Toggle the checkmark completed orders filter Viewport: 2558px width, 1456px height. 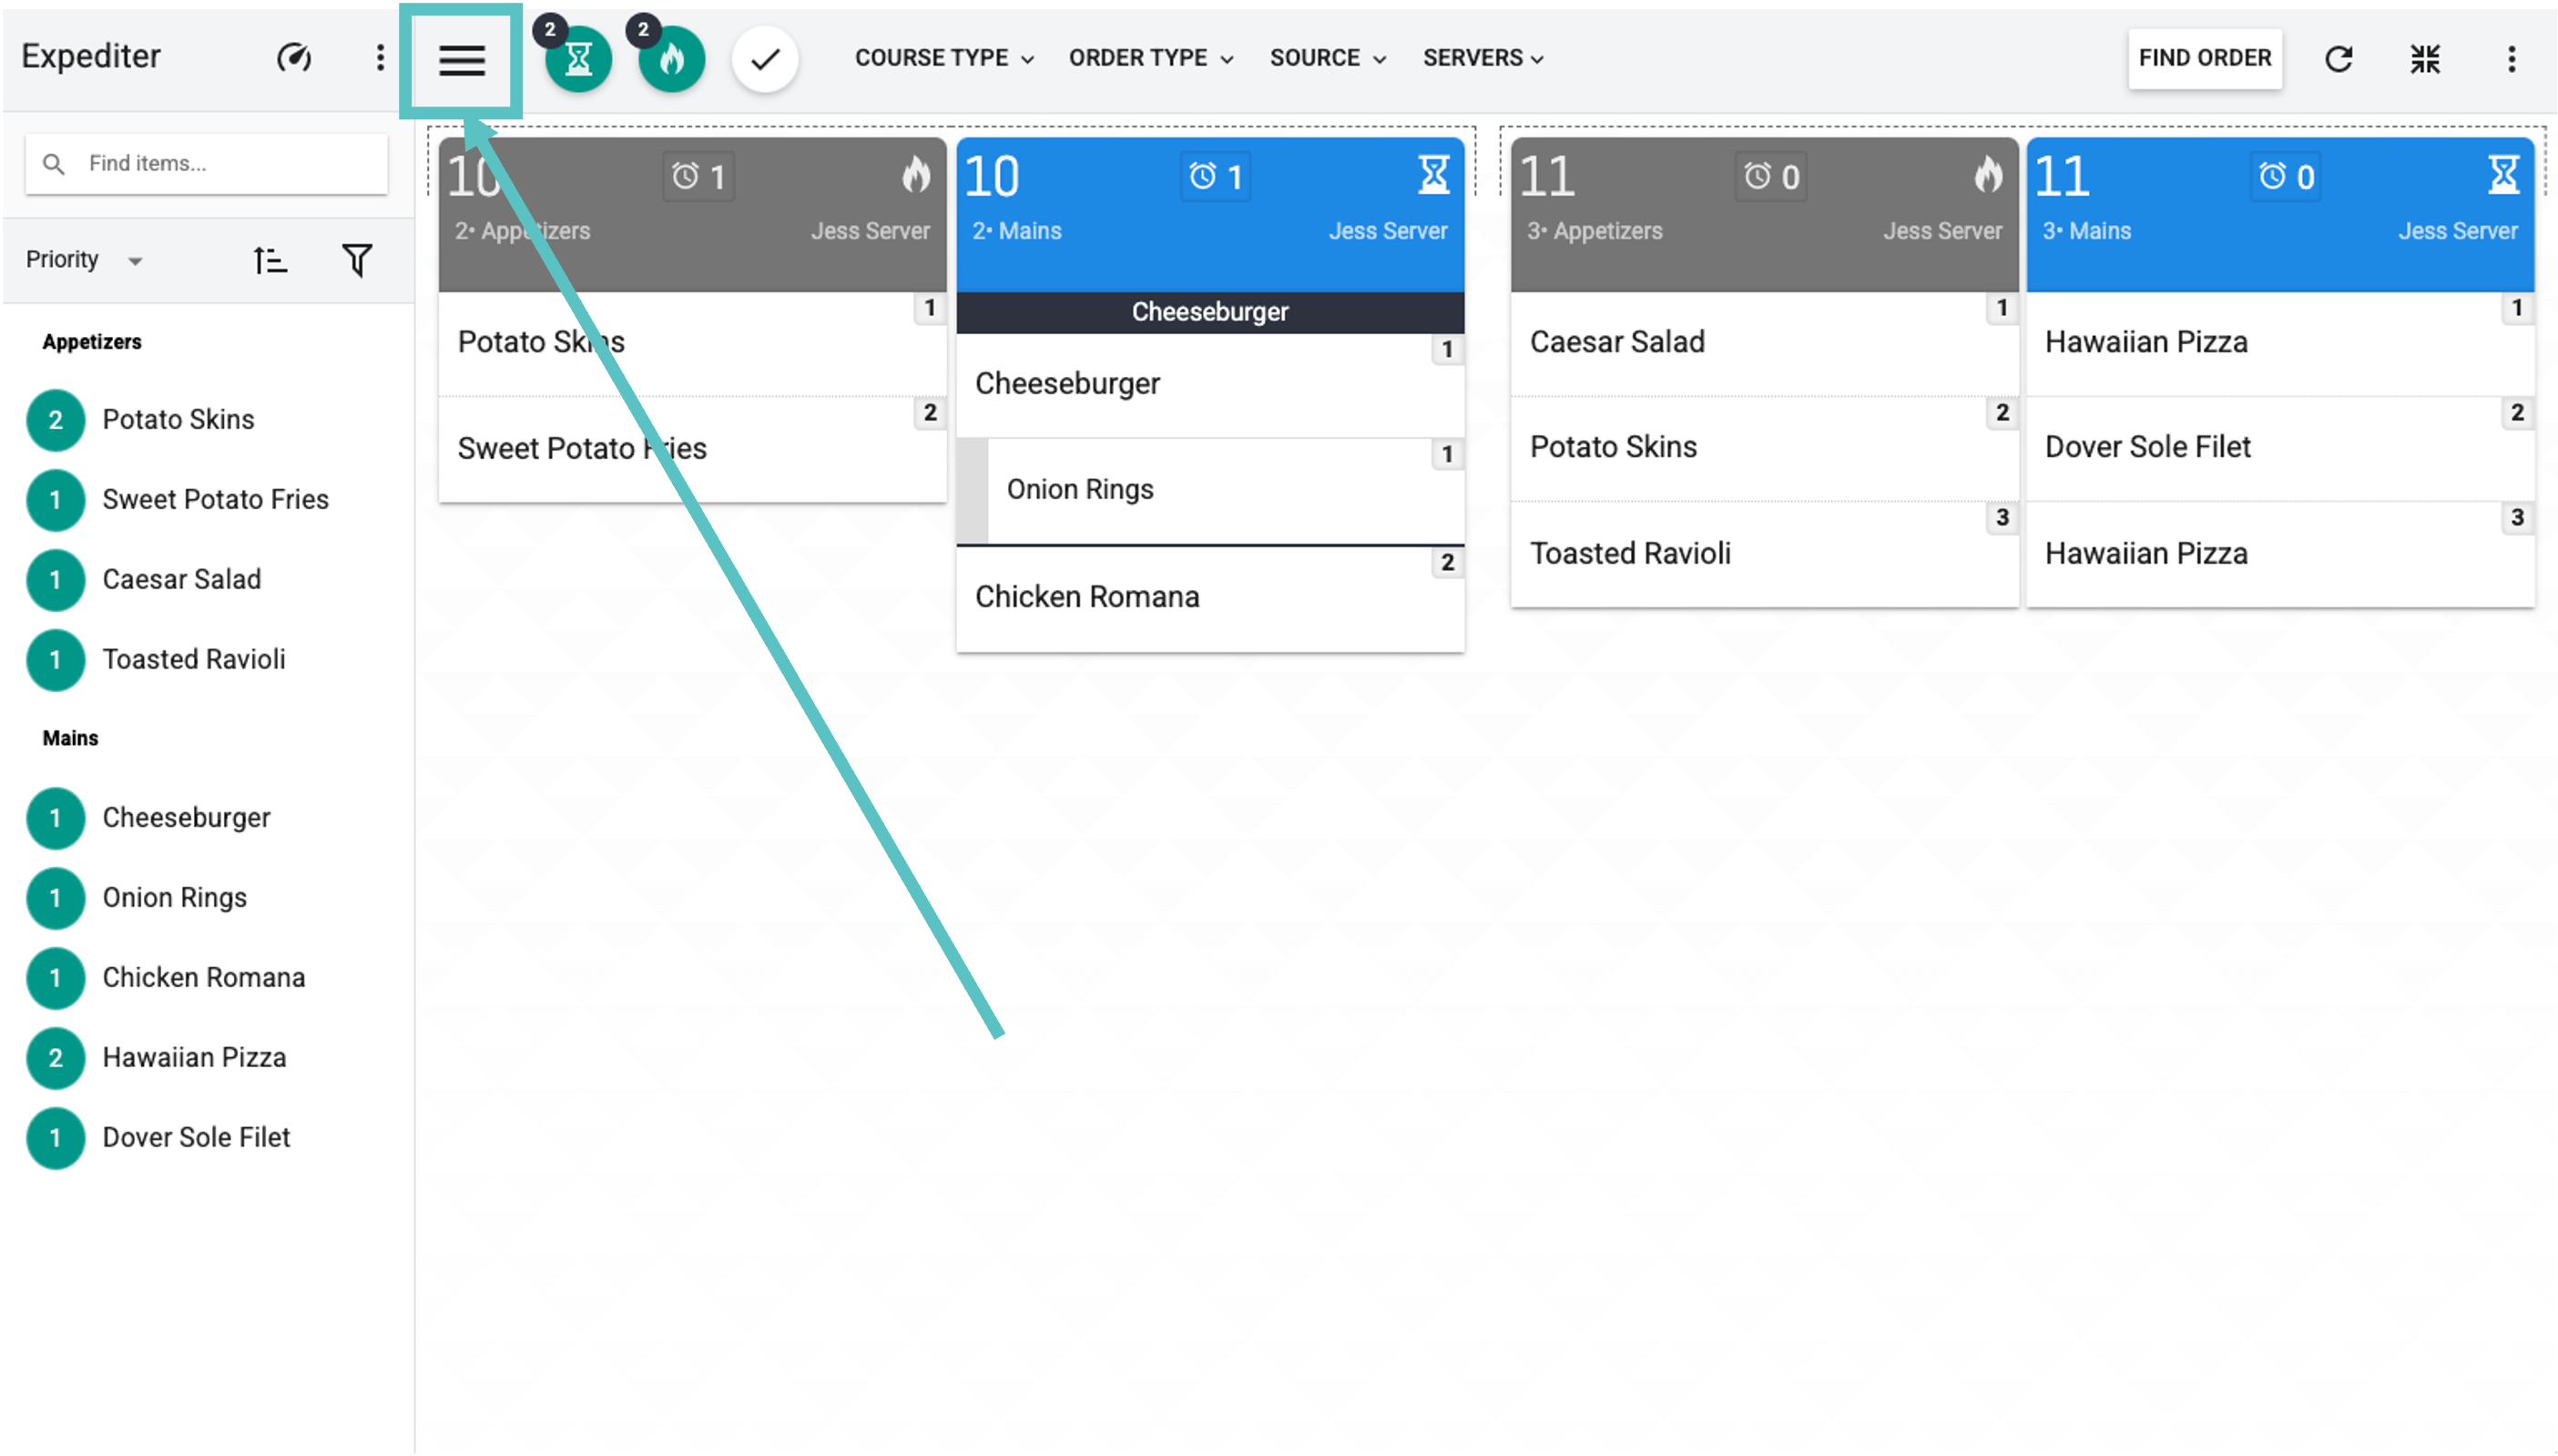click(765, 60)
